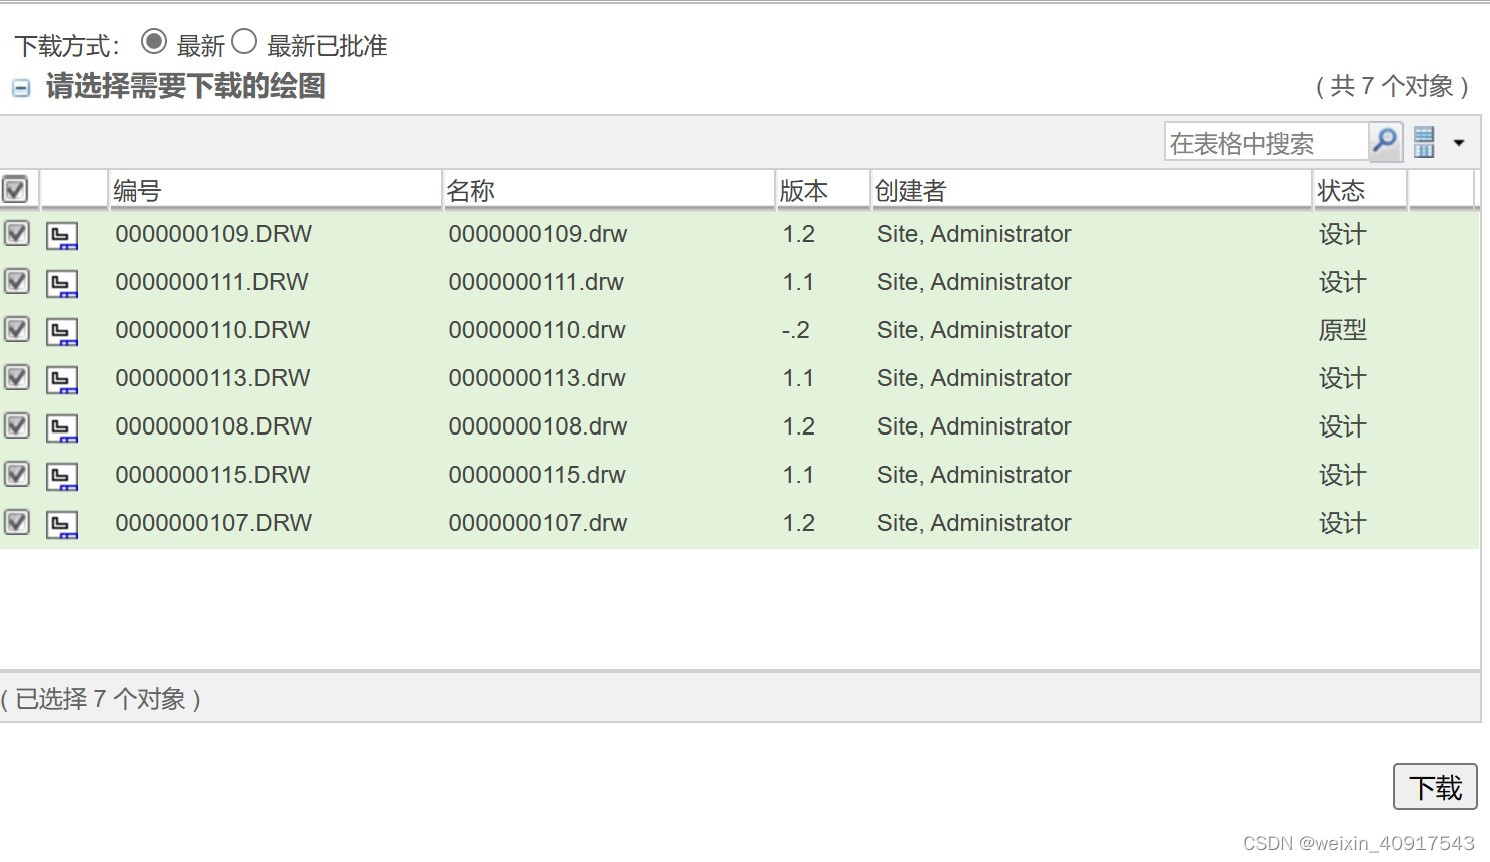Image resolution: width=1490 pixels, height=862 pixels.
Task: Click Site, Administrator in the 0000000113 row
Action: pos(974,378)
